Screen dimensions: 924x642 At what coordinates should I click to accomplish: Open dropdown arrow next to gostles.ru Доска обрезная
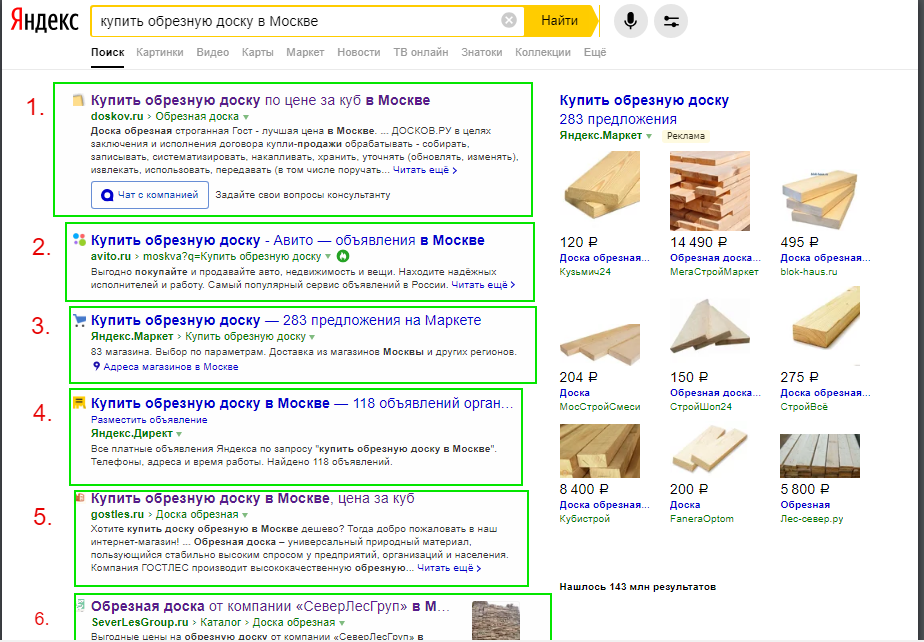tap(245, 514)
